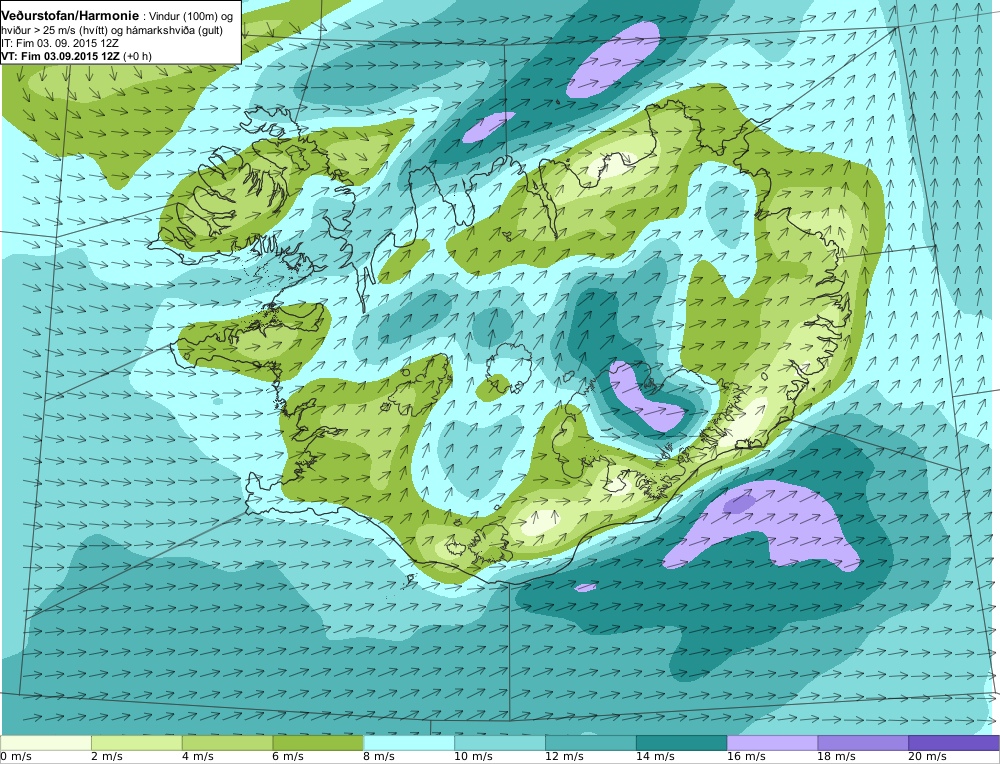
Task: Click the 'IT: Fim 03. 09. 2015 12Z' line
Action: pos(61,43)
